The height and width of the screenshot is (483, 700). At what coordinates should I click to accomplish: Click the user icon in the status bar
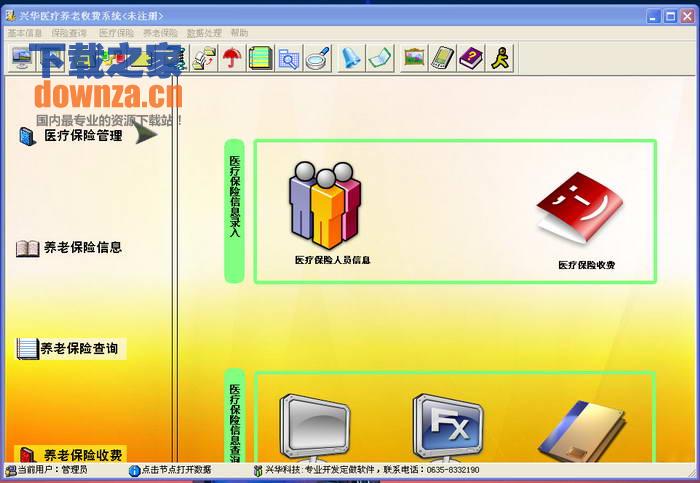[x=11, y=471]
